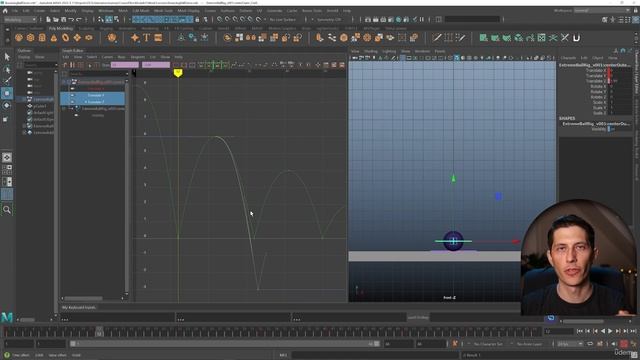Click play backward button
The width and height of the screenshot is (640, 360).
603,331
